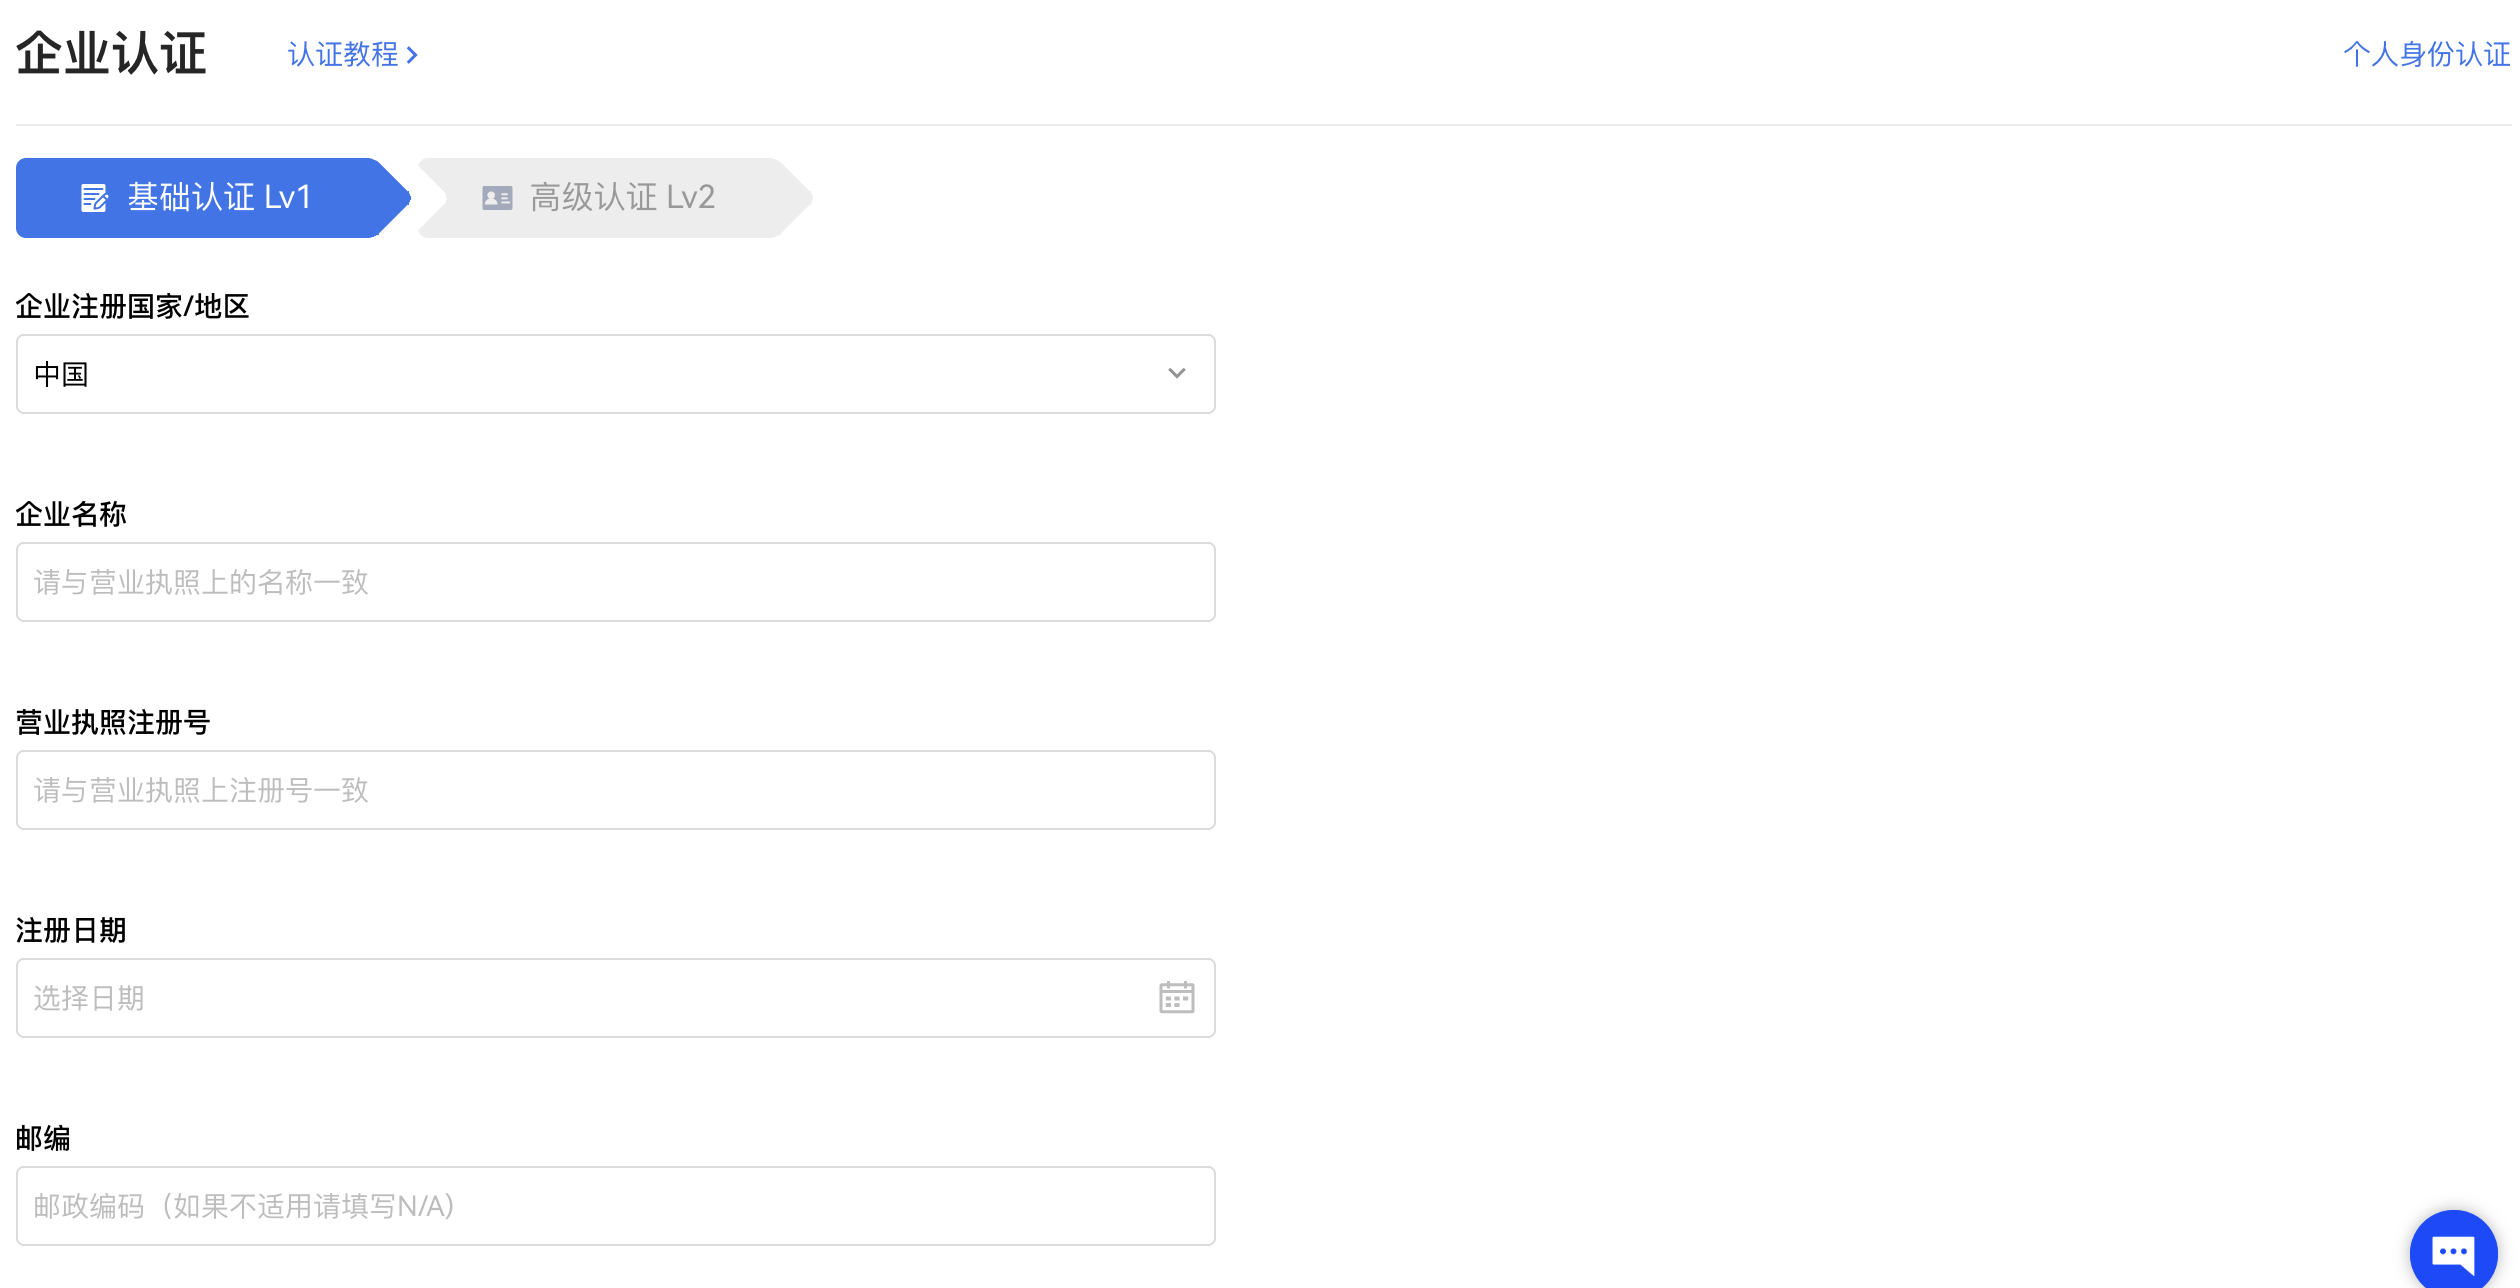Click the 企业注册国家/地区 field label

pos(132,306)
